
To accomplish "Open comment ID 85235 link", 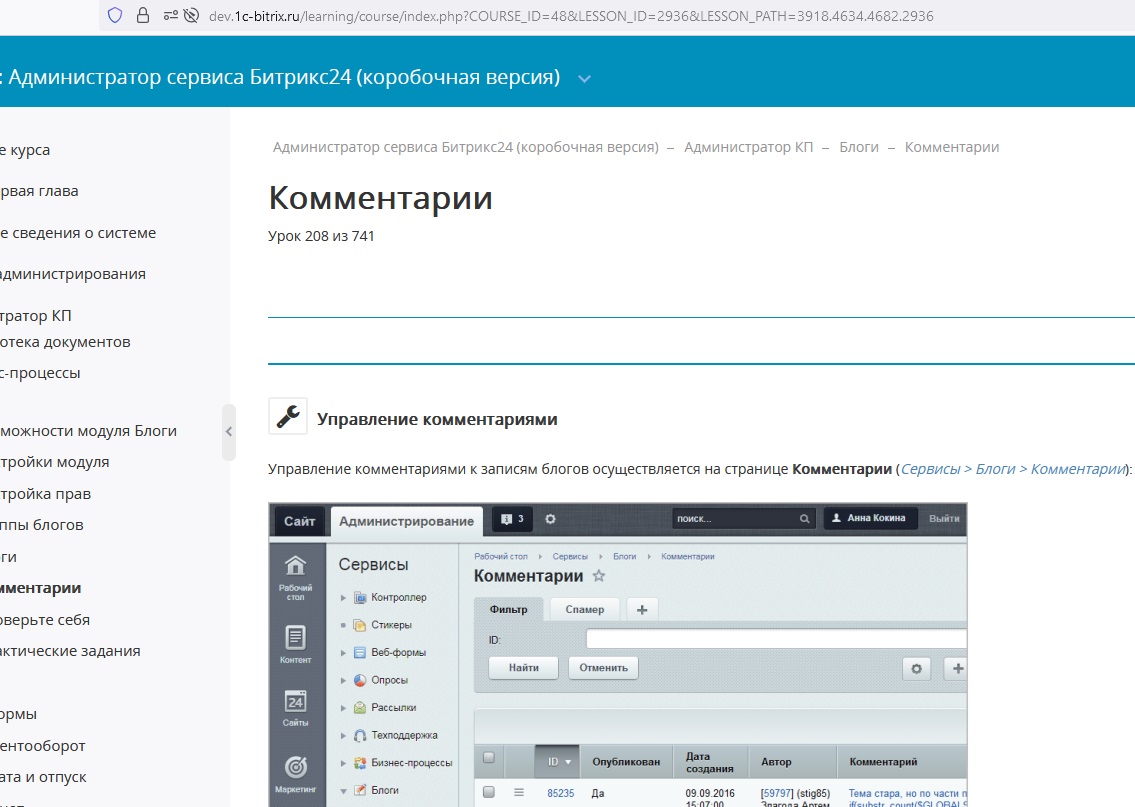I will coord(560,793).
